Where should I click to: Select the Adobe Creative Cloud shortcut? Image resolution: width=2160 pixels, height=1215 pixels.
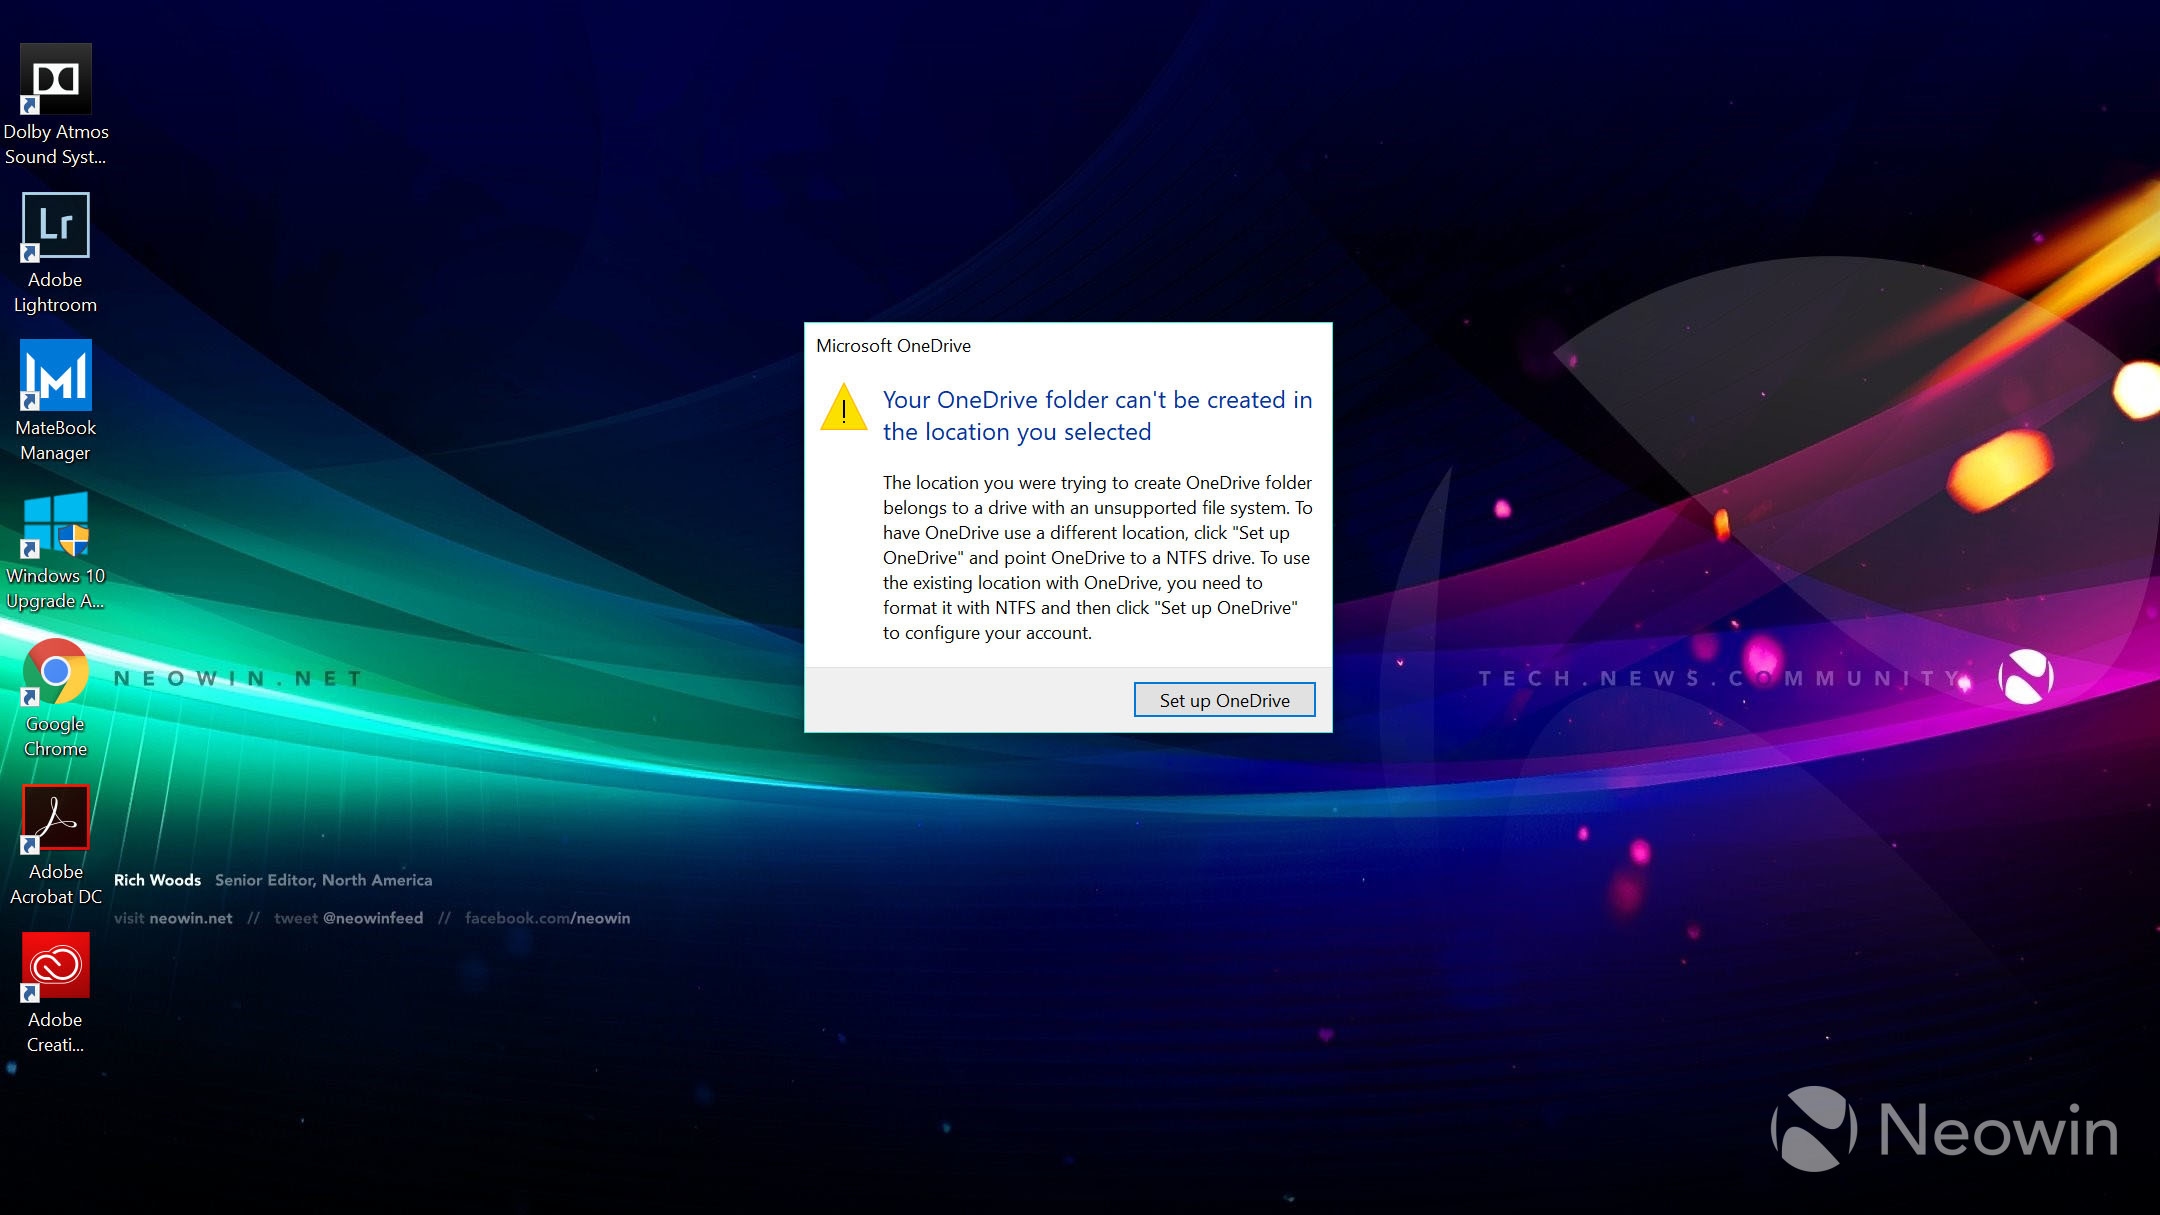click(56, 967)
